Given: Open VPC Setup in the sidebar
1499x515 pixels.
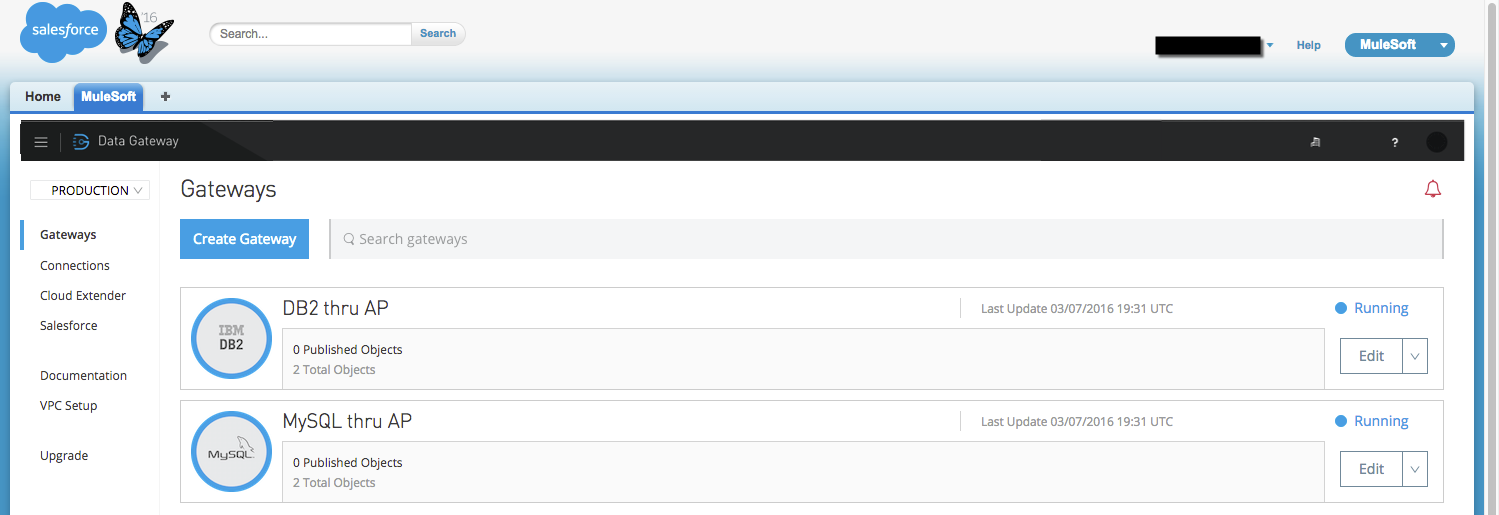Looking at the screenshot, I should point(69,405).
